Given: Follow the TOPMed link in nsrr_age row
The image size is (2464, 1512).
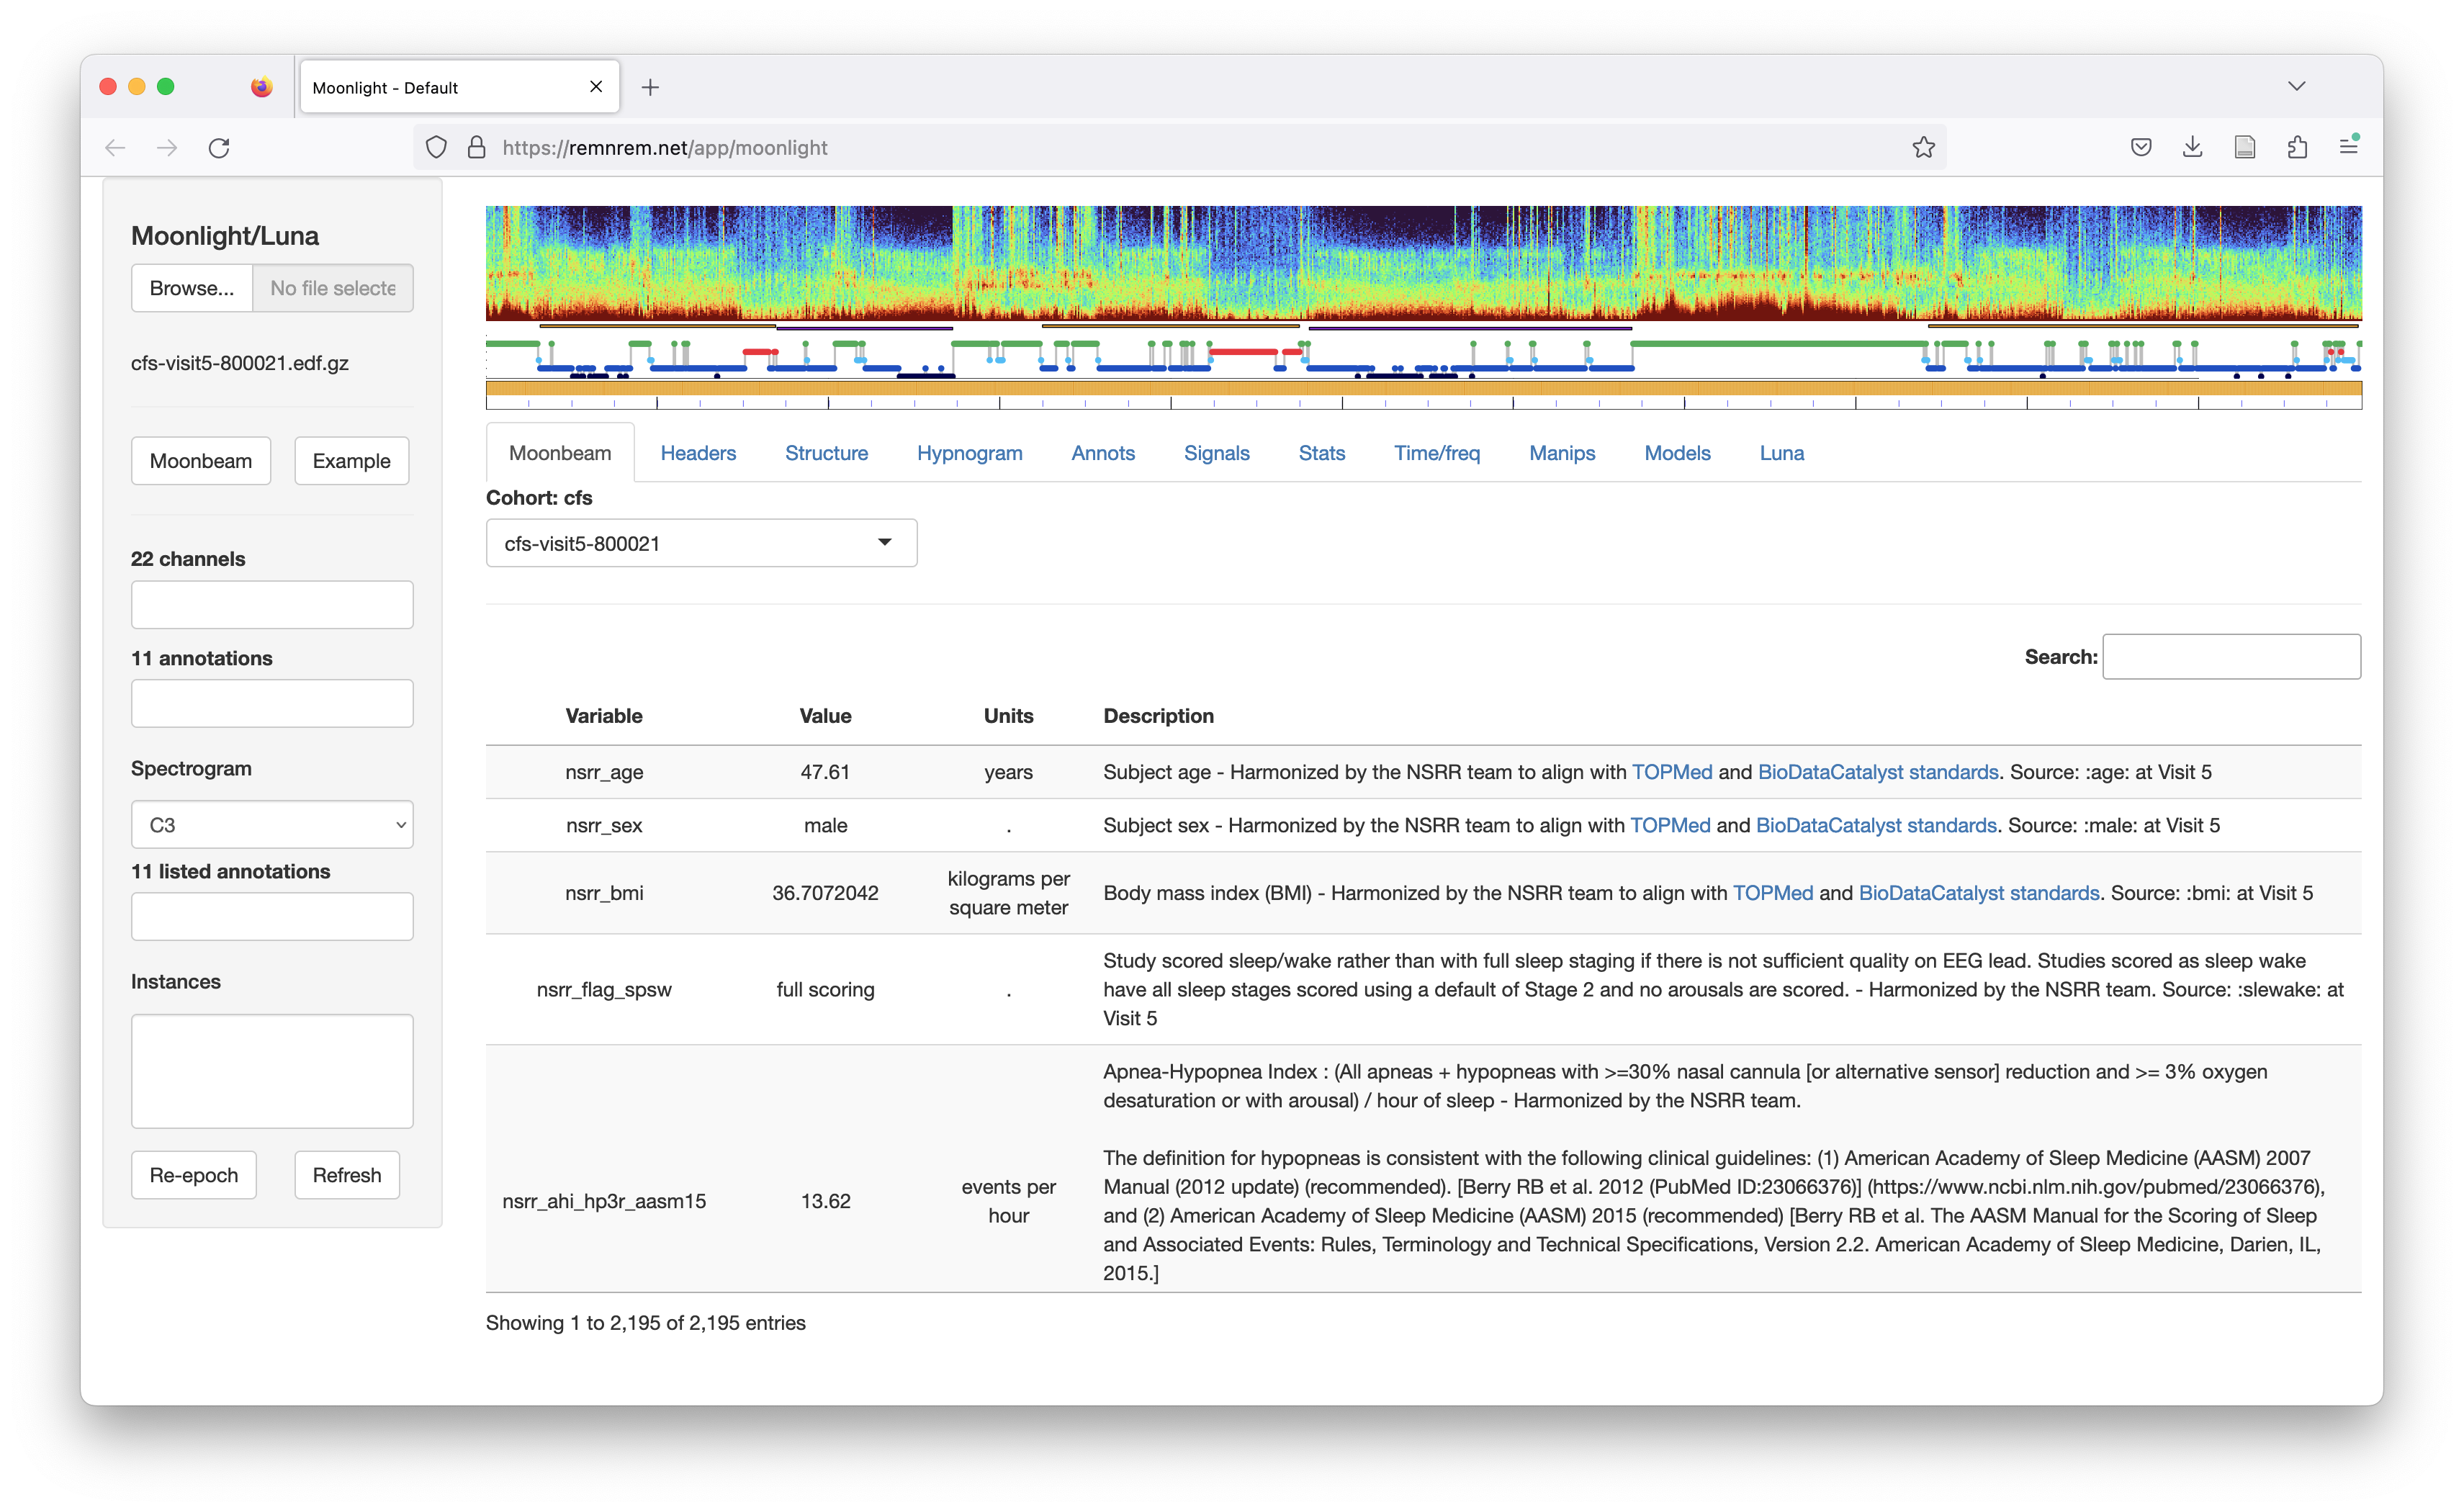Looking at the screenshot, I should click(x=1671, y=772).
